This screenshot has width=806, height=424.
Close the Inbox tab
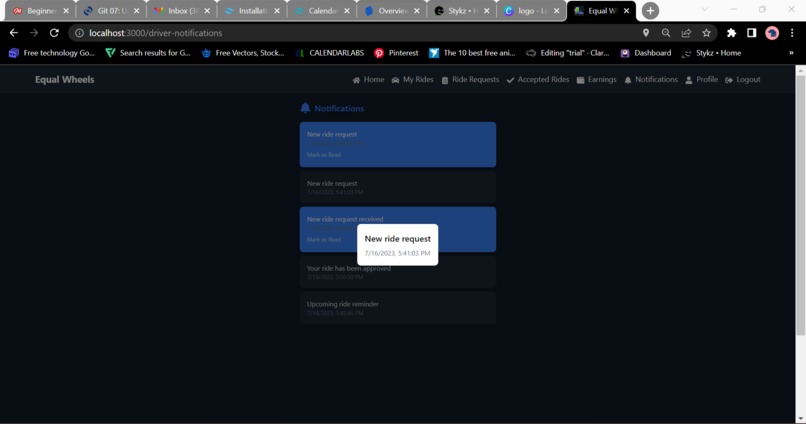tap(207, 11)
